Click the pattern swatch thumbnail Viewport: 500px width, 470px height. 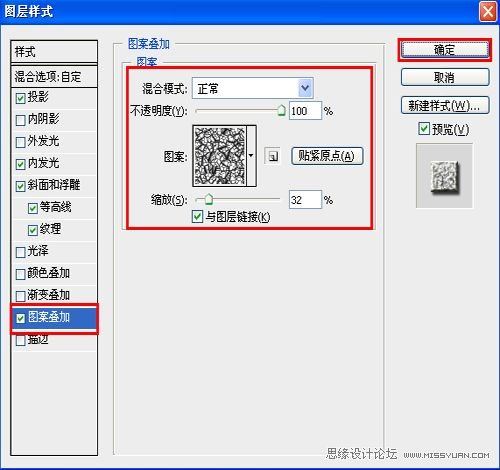coord(220,156)
